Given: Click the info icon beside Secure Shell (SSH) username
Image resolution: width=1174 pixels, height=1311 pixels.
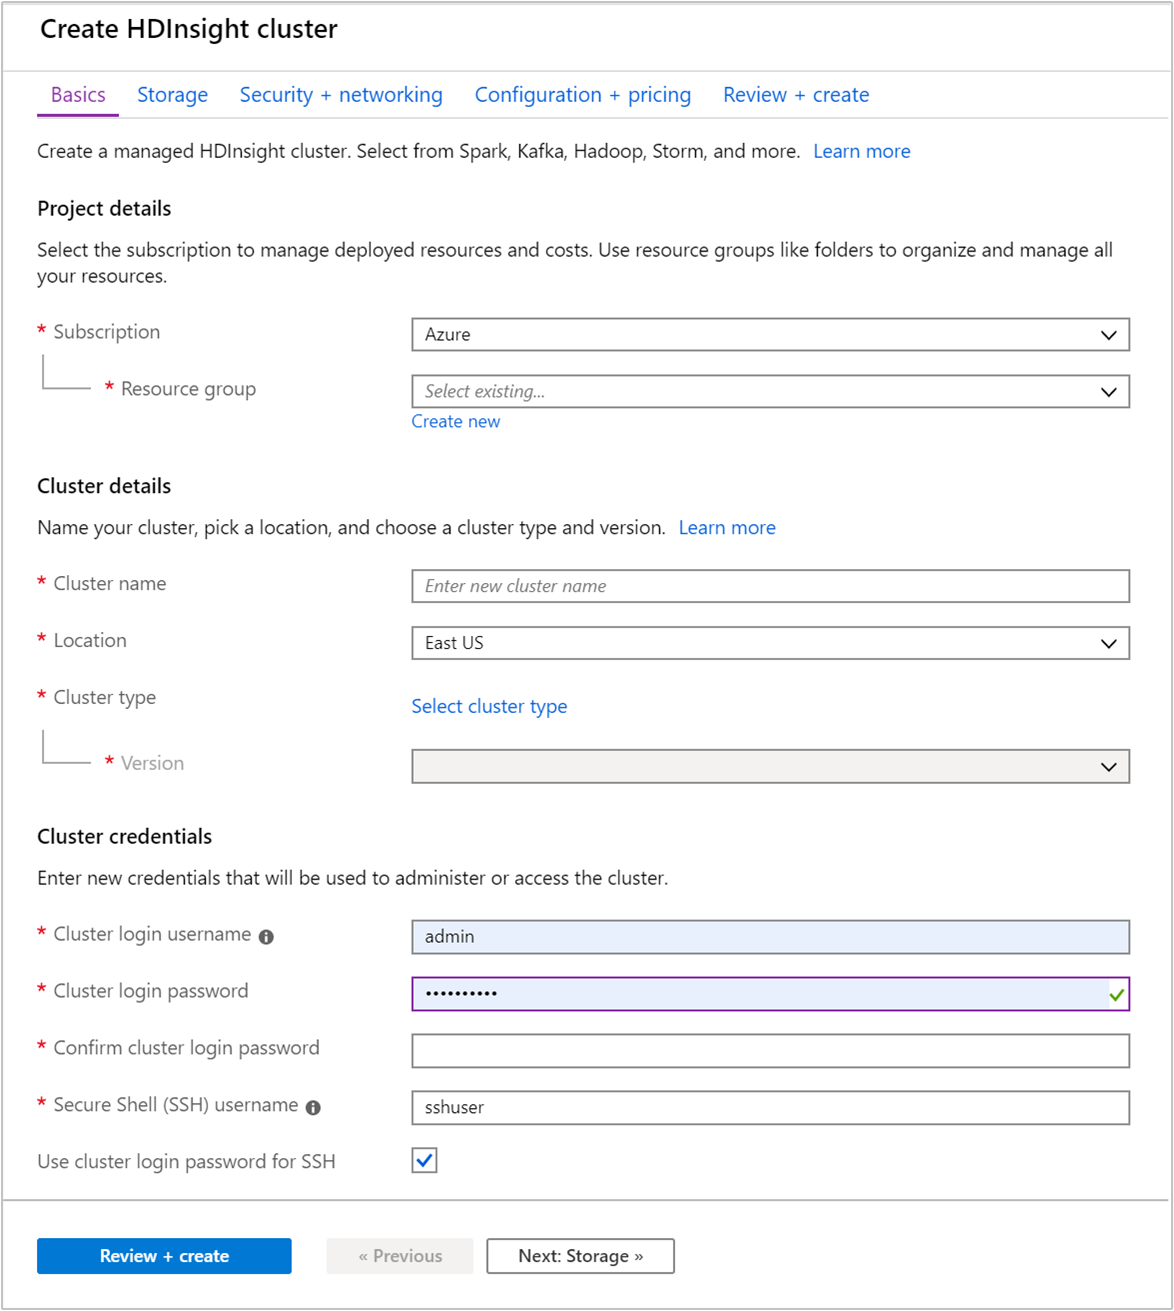Looking at the screenshot, I should pos(313,1107).
